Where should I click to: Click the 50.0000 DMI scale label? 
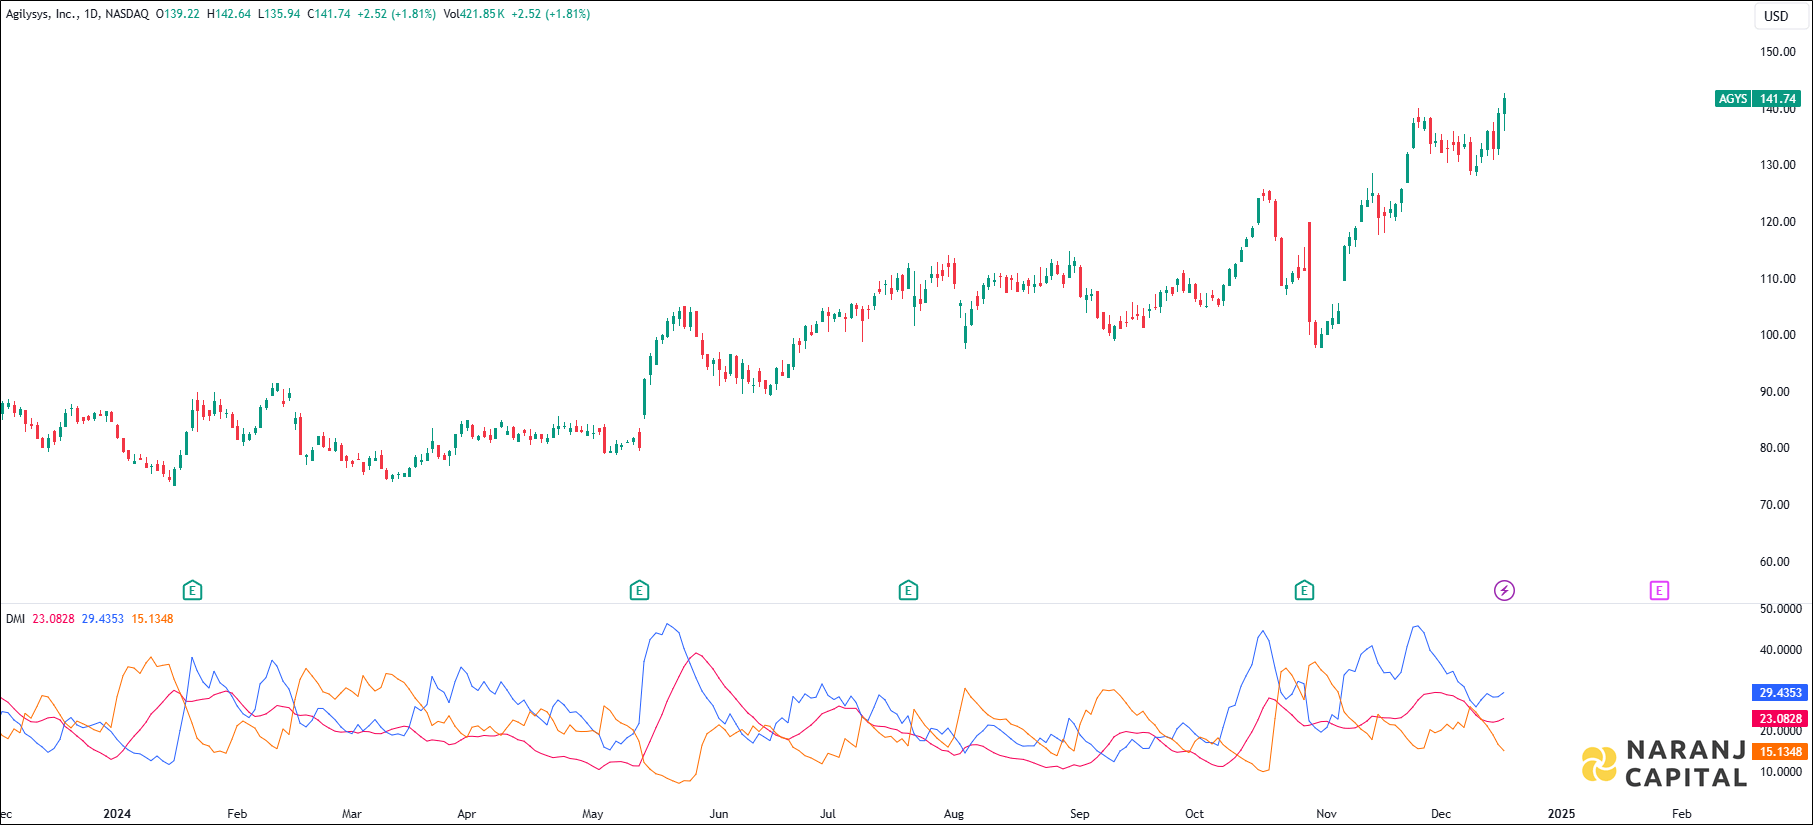click(1781, 608)
